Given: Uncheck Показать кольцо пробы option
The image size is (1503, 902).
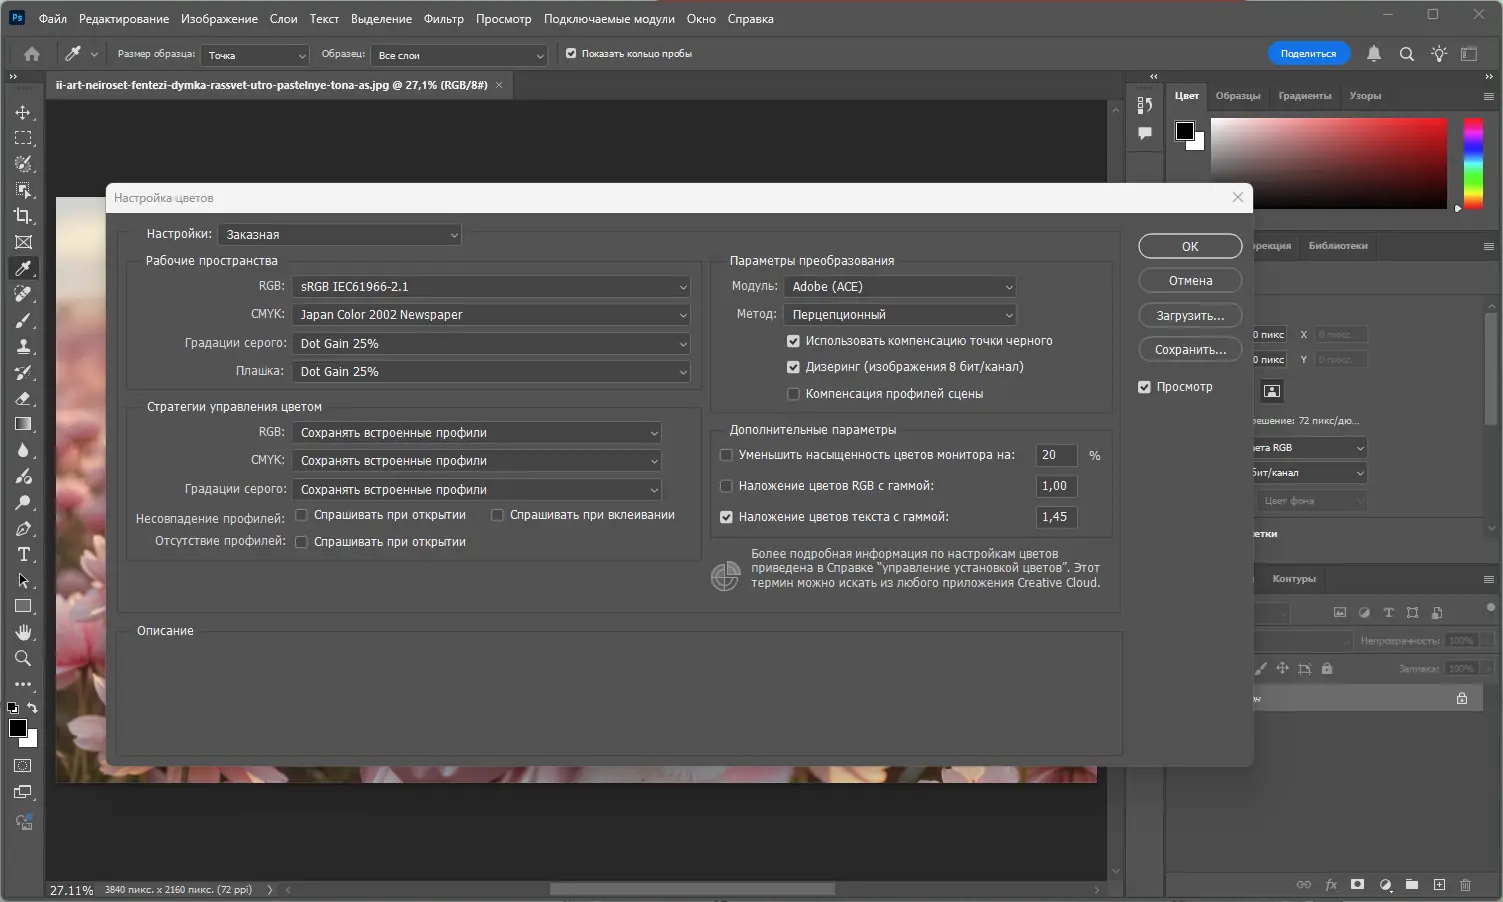Looking at the screenshot, I should 571,54.
